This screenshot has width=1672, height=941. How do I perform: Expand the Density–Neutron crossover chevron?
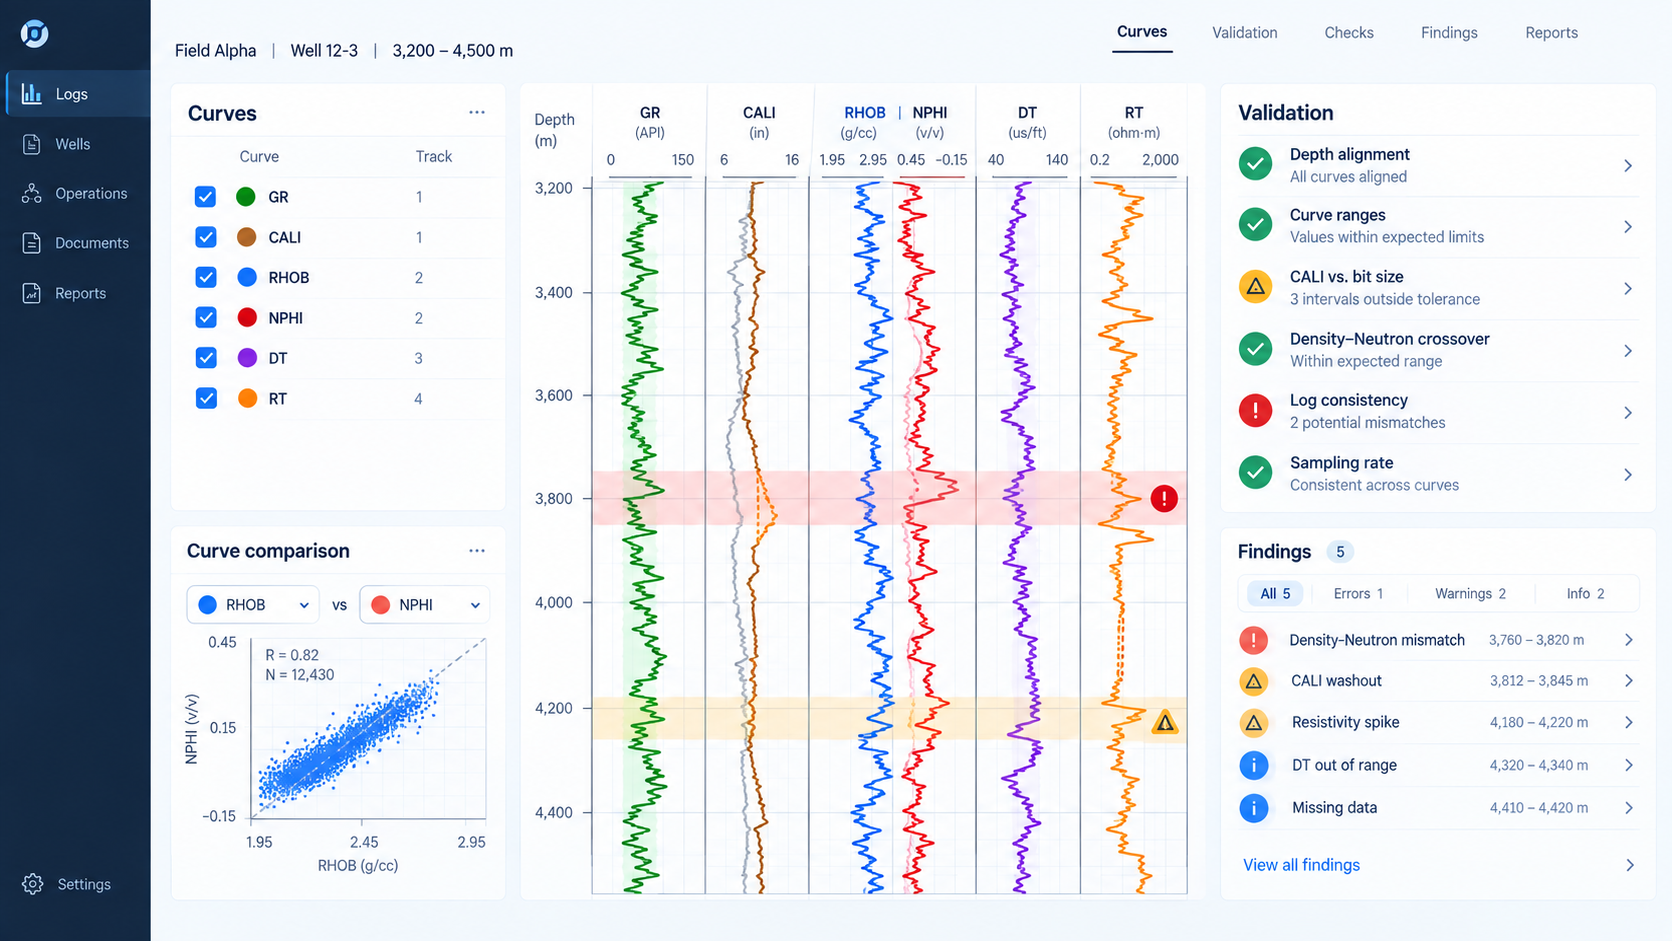coord(1628,351)
